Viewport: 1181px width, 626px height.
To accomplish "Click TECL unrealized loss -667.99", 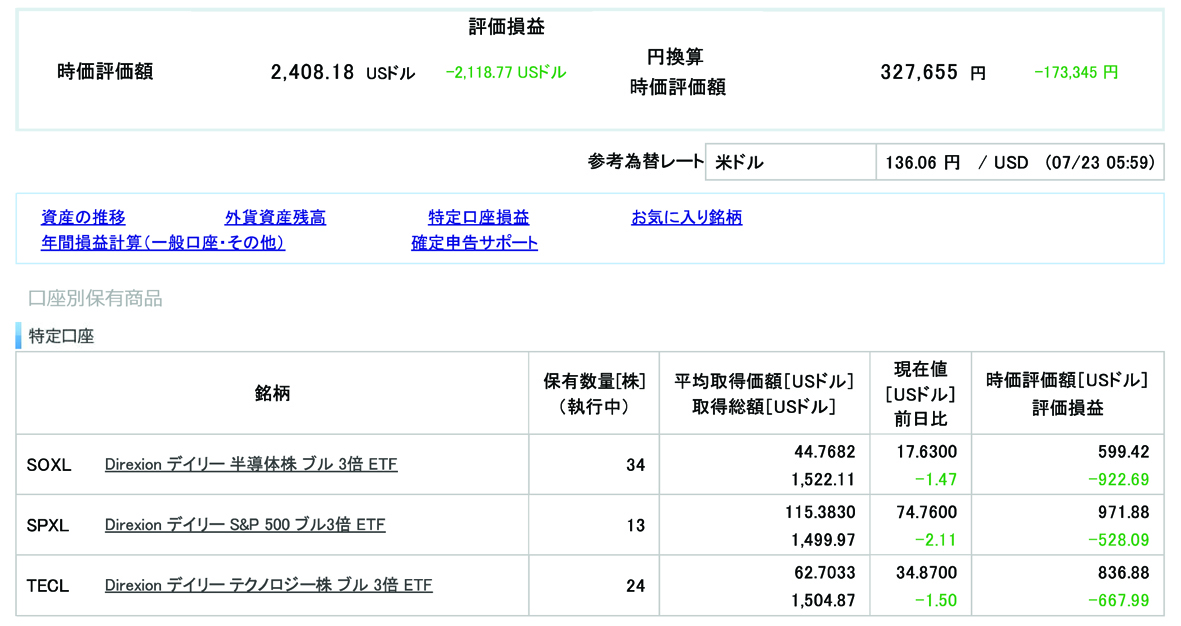I will tap(1118, 600).
